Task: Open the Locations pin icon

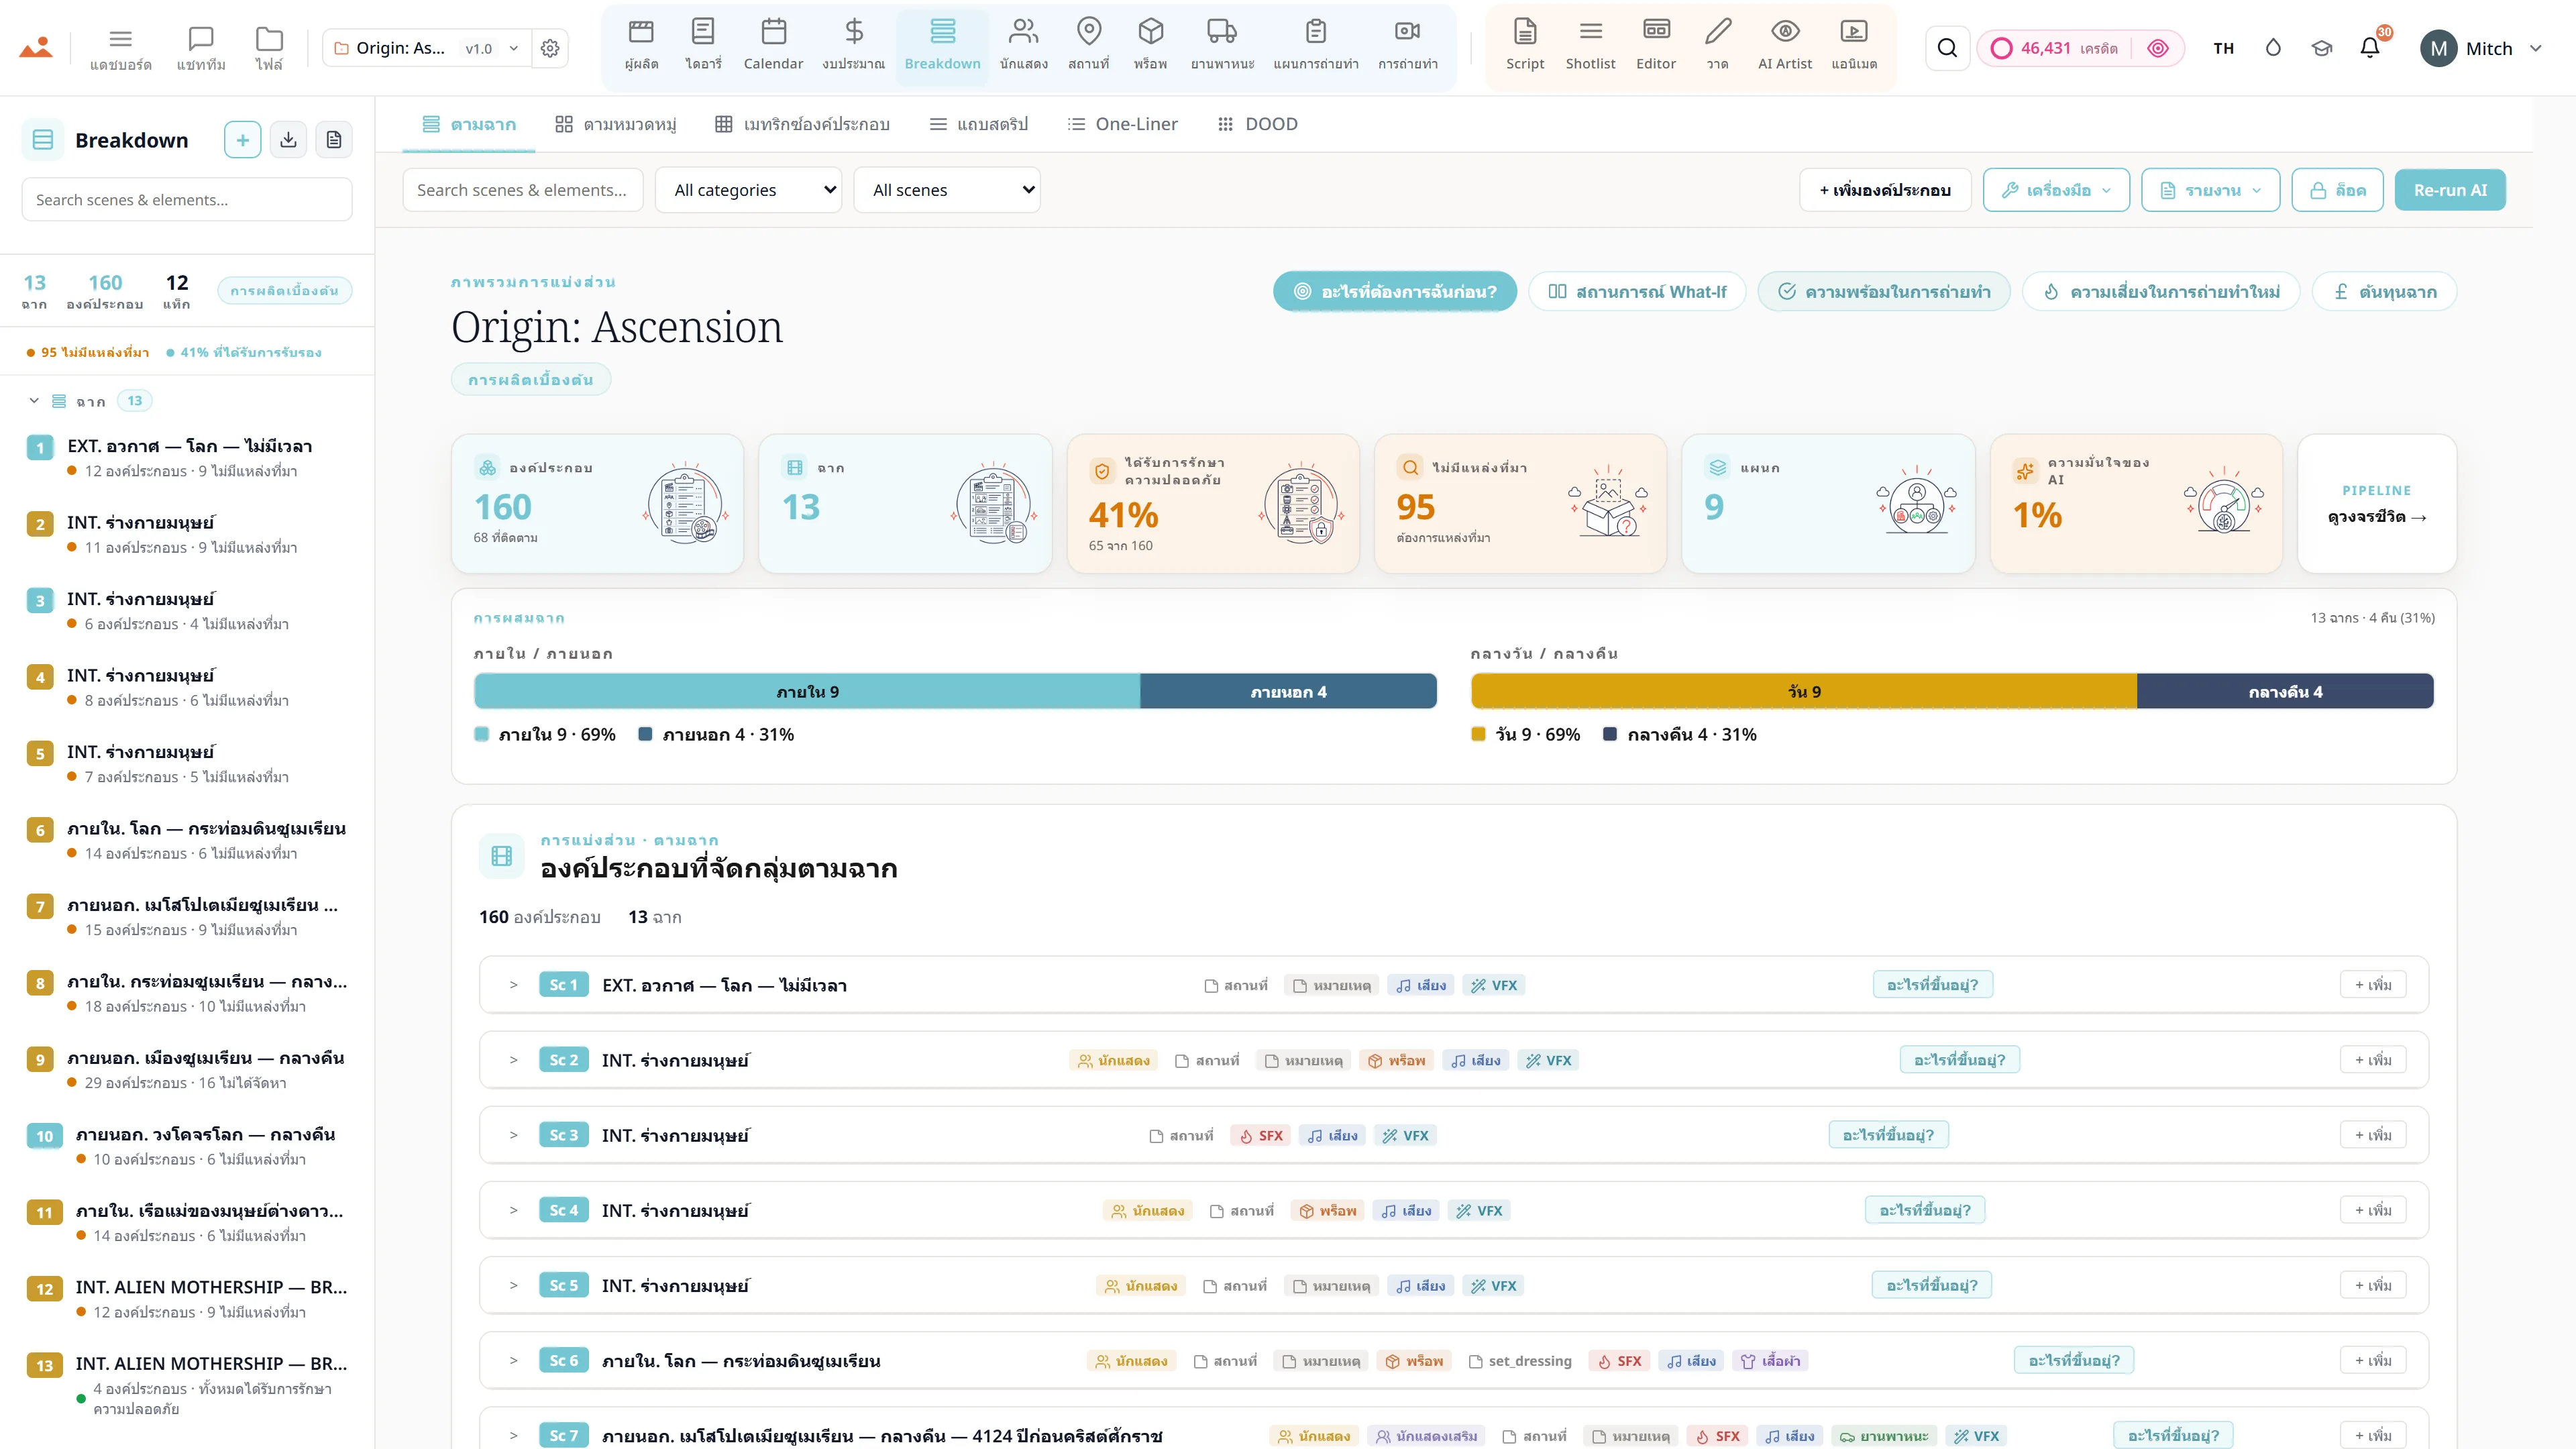Action: click(x=1088, y=45)
